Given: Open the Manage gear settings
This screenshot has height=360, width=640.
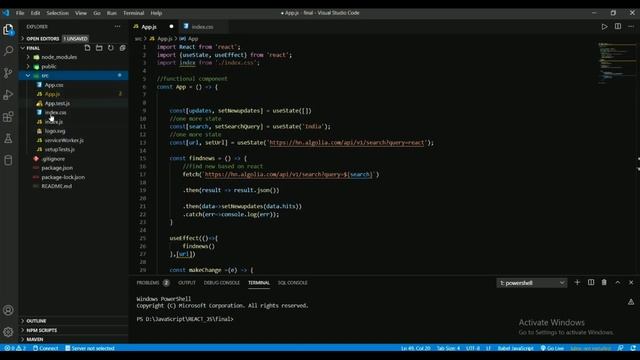Looking at the screenshot, I should pyautogui.click(x=8, y=332).
